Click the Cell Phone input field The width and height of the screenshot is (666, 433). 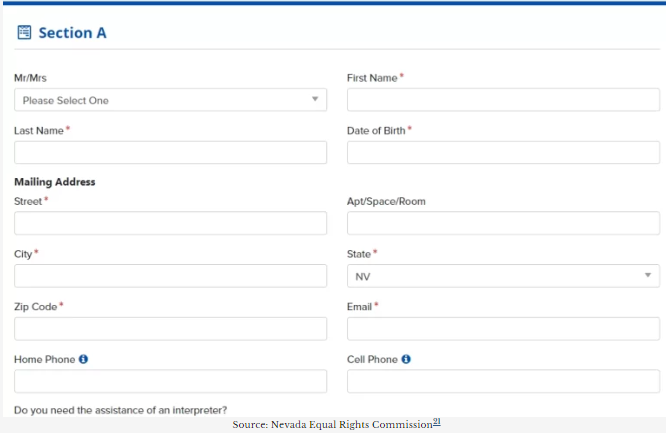click(503, 382)
